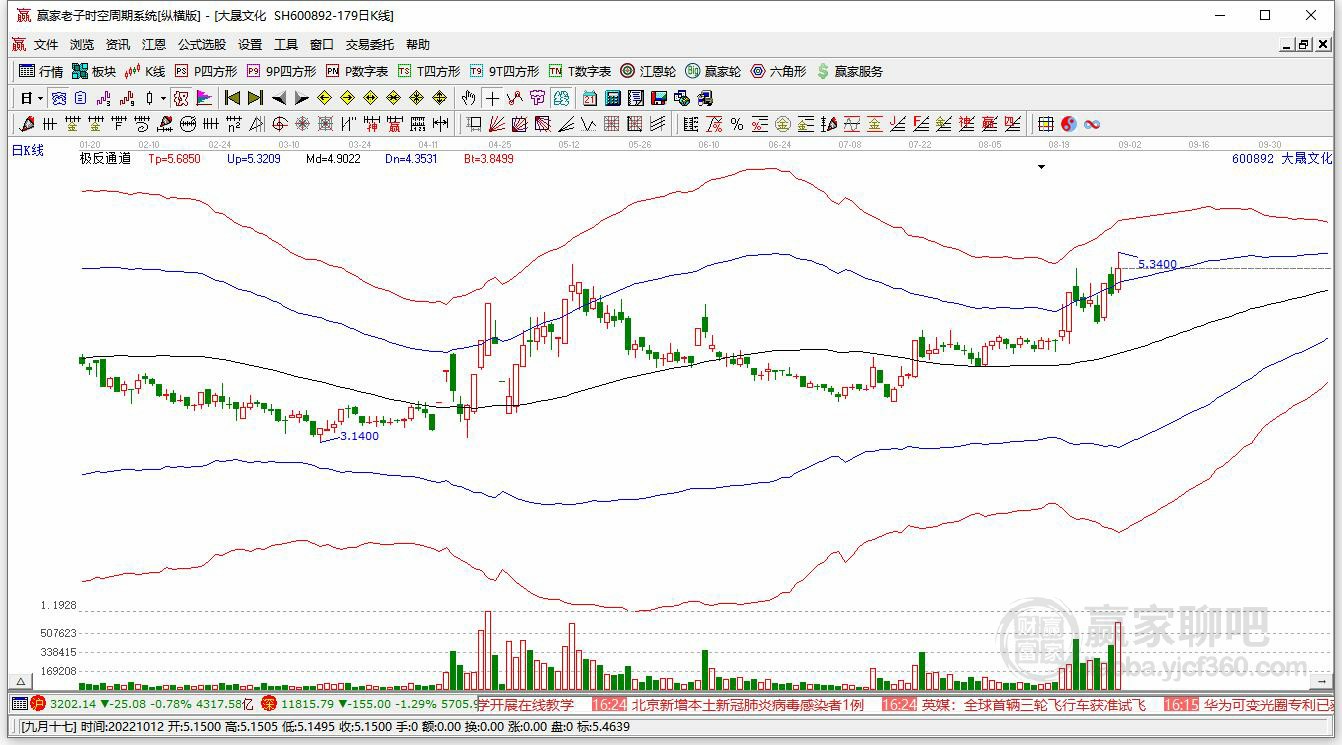1342x745 pixels.
Task: Click yellow diamond horizontal-expand icon
Action: coord(370,98)
